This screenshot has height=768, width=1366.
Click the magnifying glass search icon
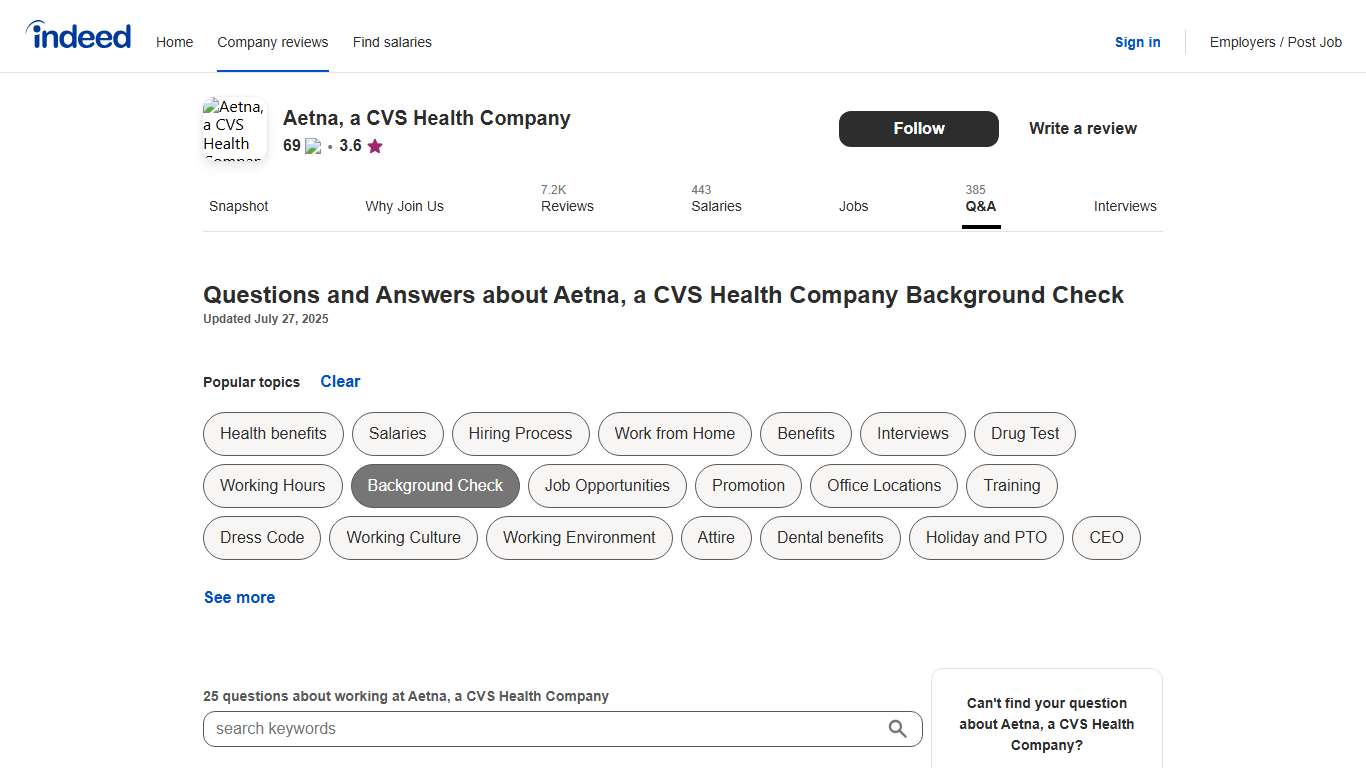897,729
